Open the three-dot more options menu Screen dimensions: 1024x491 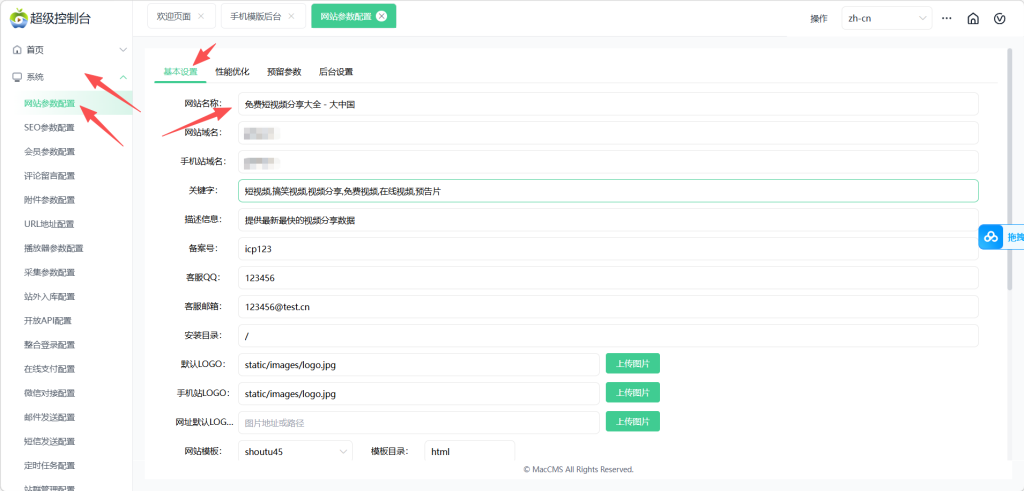946,18
